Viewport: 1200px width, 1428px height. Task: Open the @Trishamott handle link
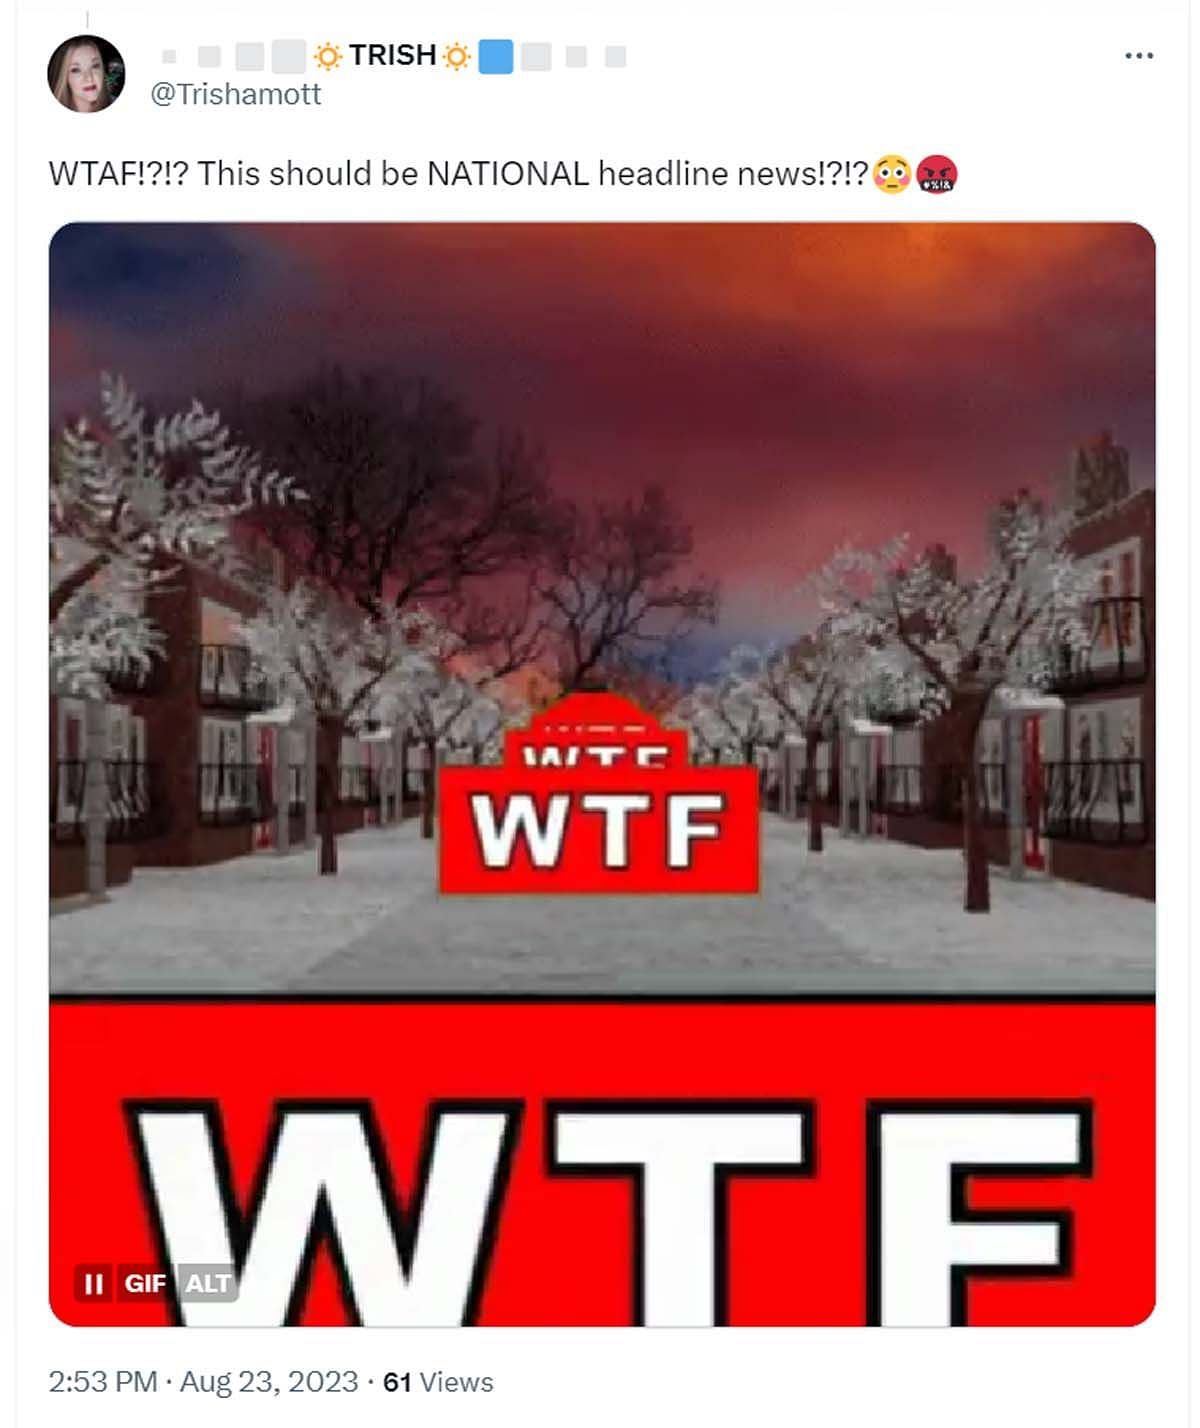click(235, 95)
